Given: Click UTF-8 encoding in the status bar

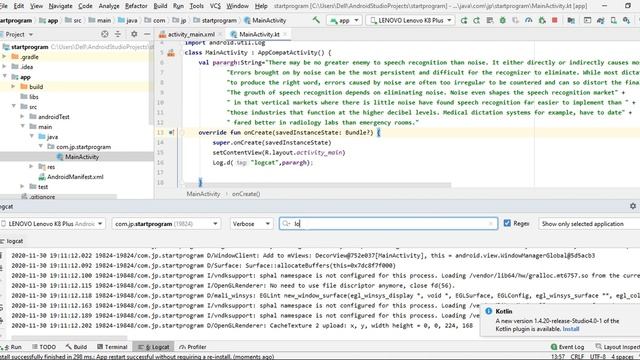Looking at the screenshot, I should [x=598, y=357].
